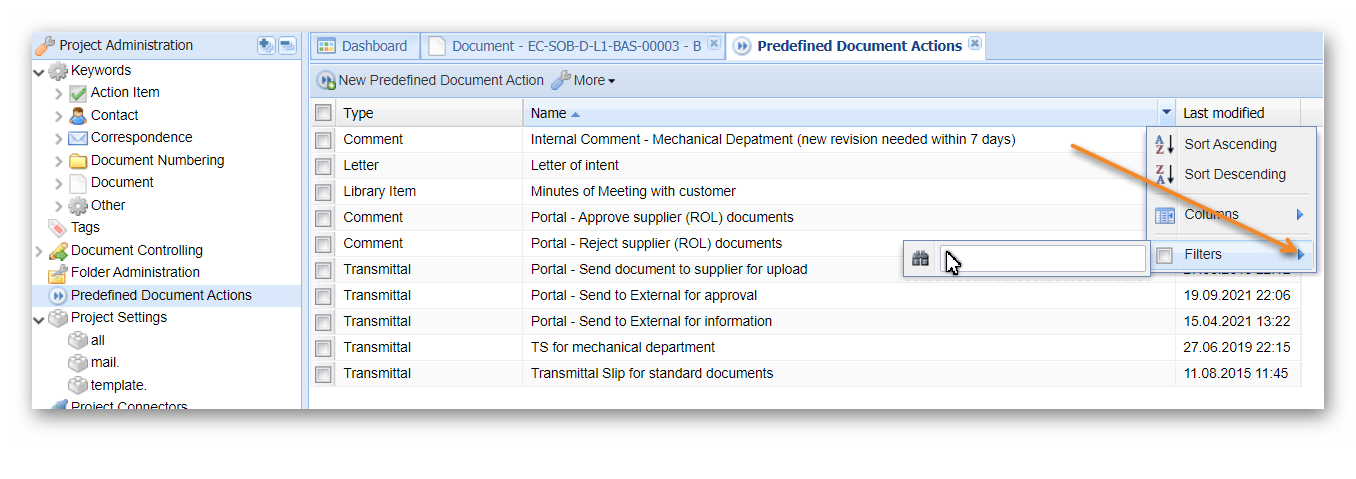The width and height of the screenshot is (1356, 479).
Task: Click the New Predefined Document Action icon
Action: (x=326, y=80)
